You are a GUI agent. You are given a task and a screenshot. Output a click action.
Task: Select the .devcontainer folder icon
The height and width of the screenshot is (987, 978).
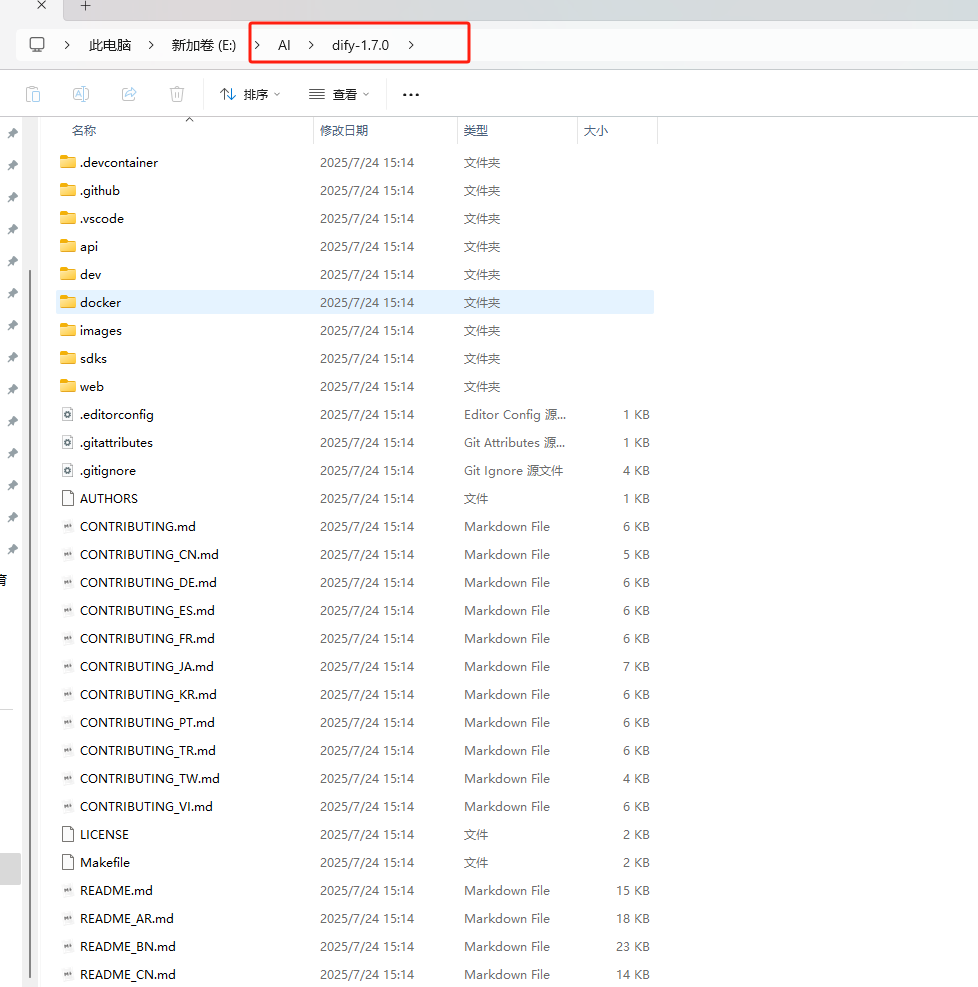point(68,162)
